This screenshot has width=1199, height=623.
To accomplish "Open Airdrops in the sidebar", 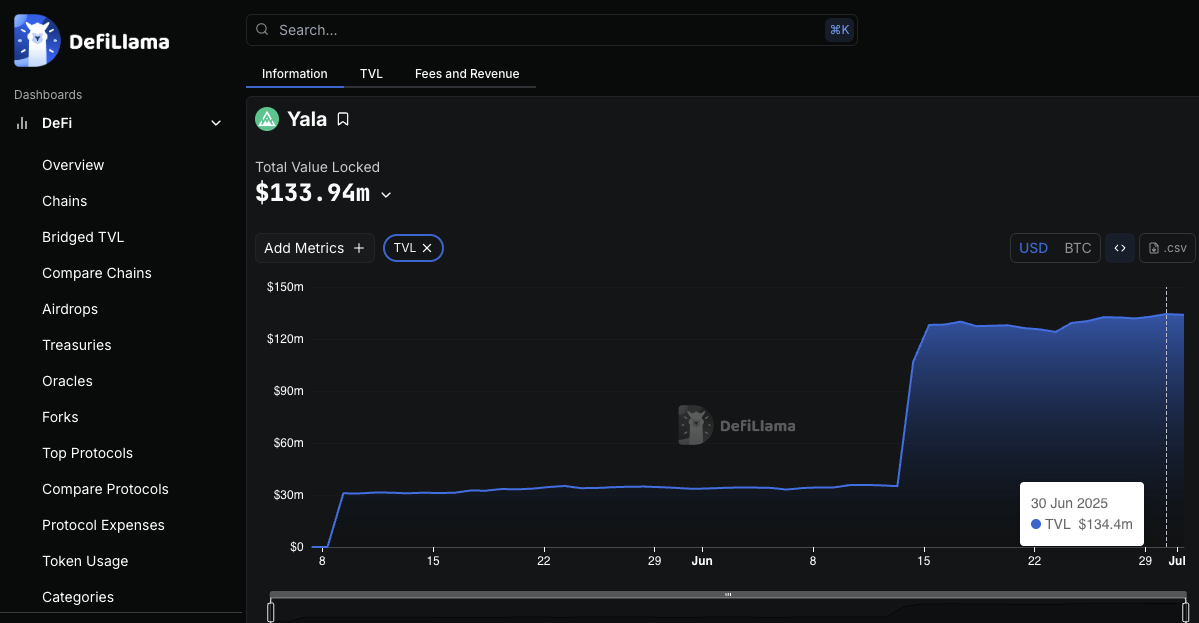I will pos(70,309).
